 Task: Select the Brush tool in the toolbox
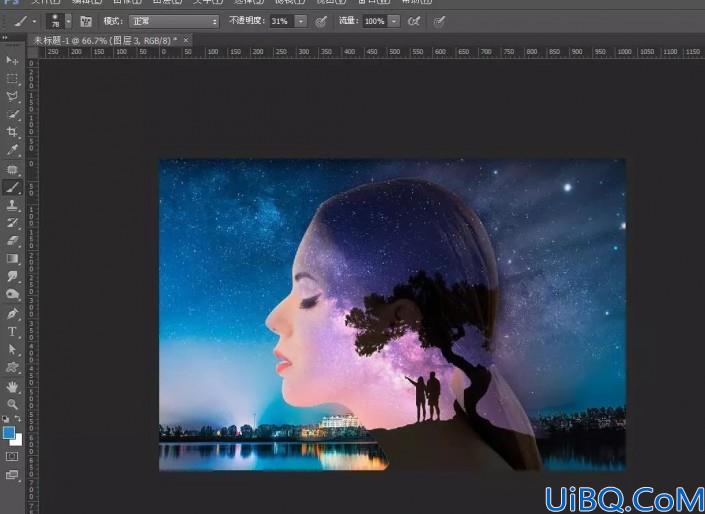[12, 188]
